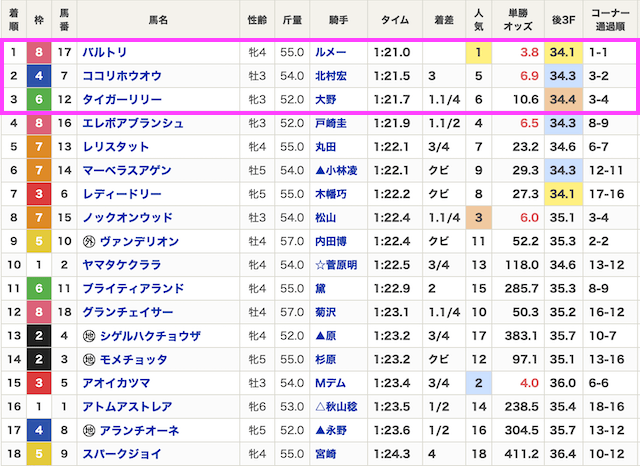The image size is (640, 466).
Task: Open horse page for ブライティアランド
Action: tap(133, 289)
